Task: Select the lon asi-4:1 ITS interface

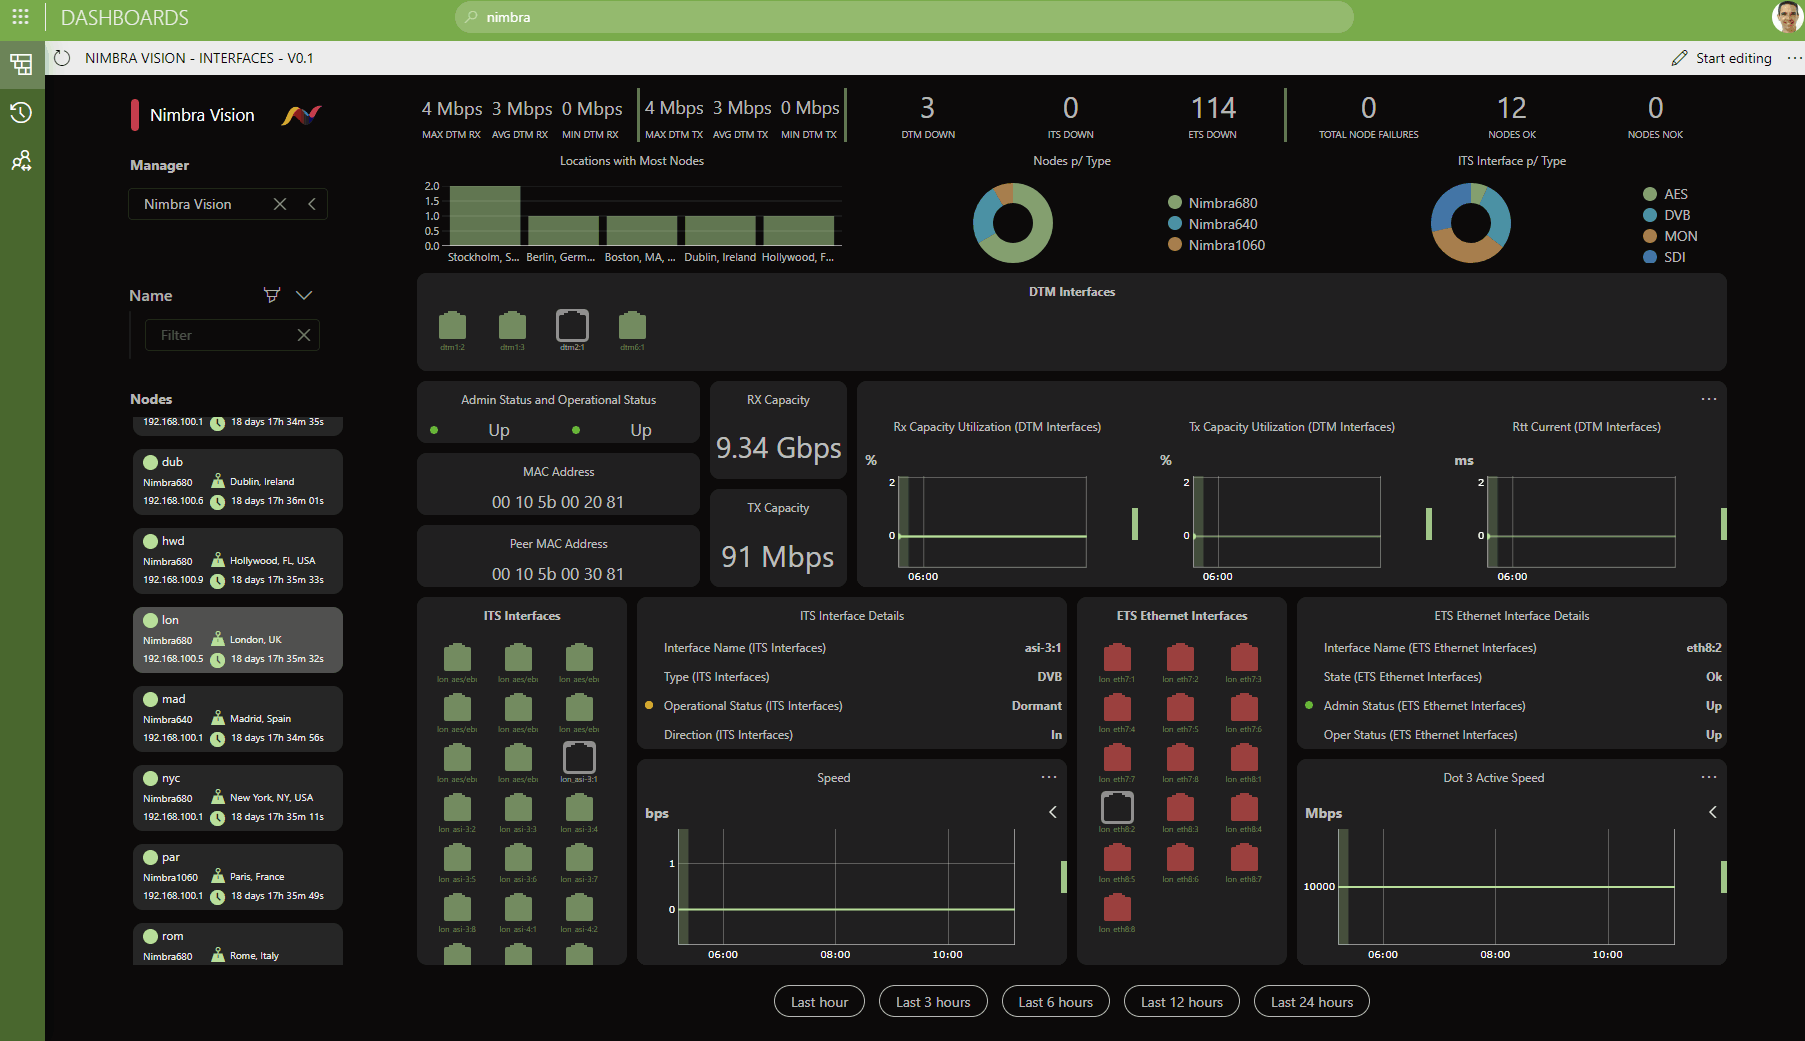Action: tap(518, 908)
